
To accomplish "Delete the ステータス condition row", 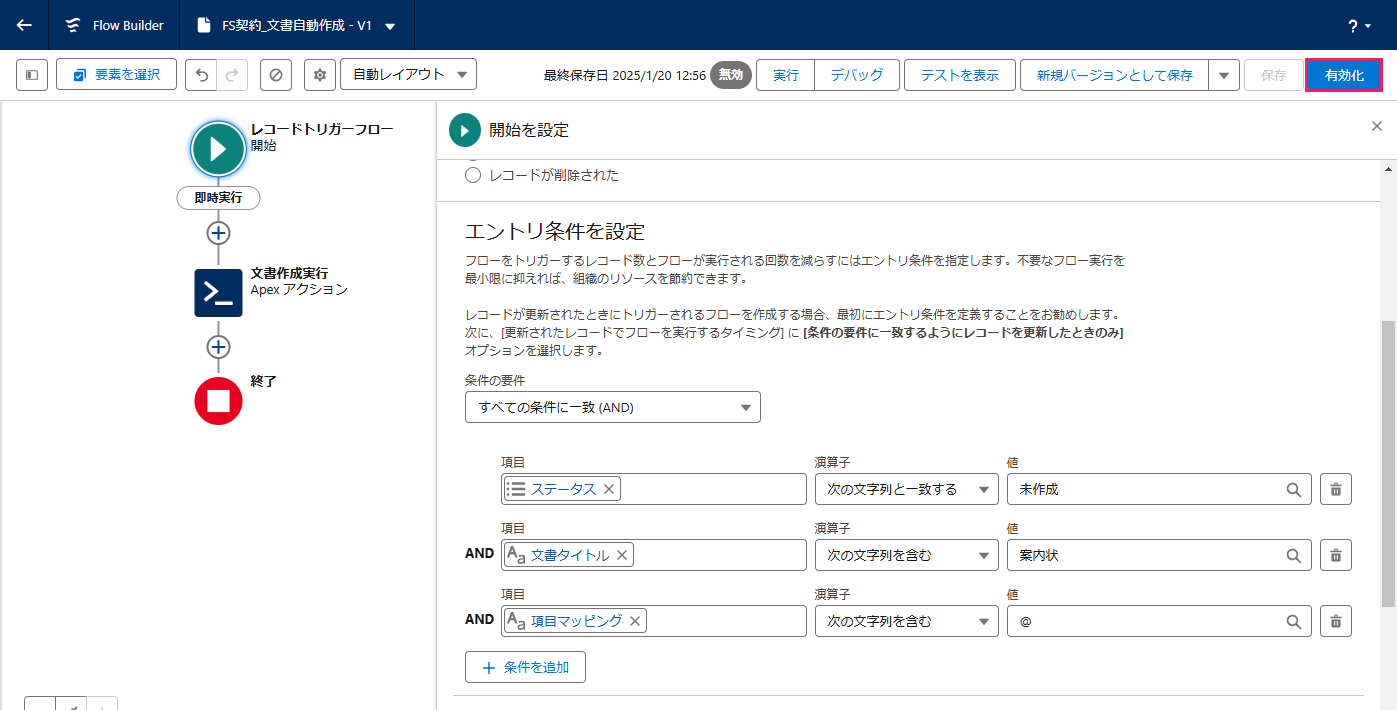I will click(1336, 489).
